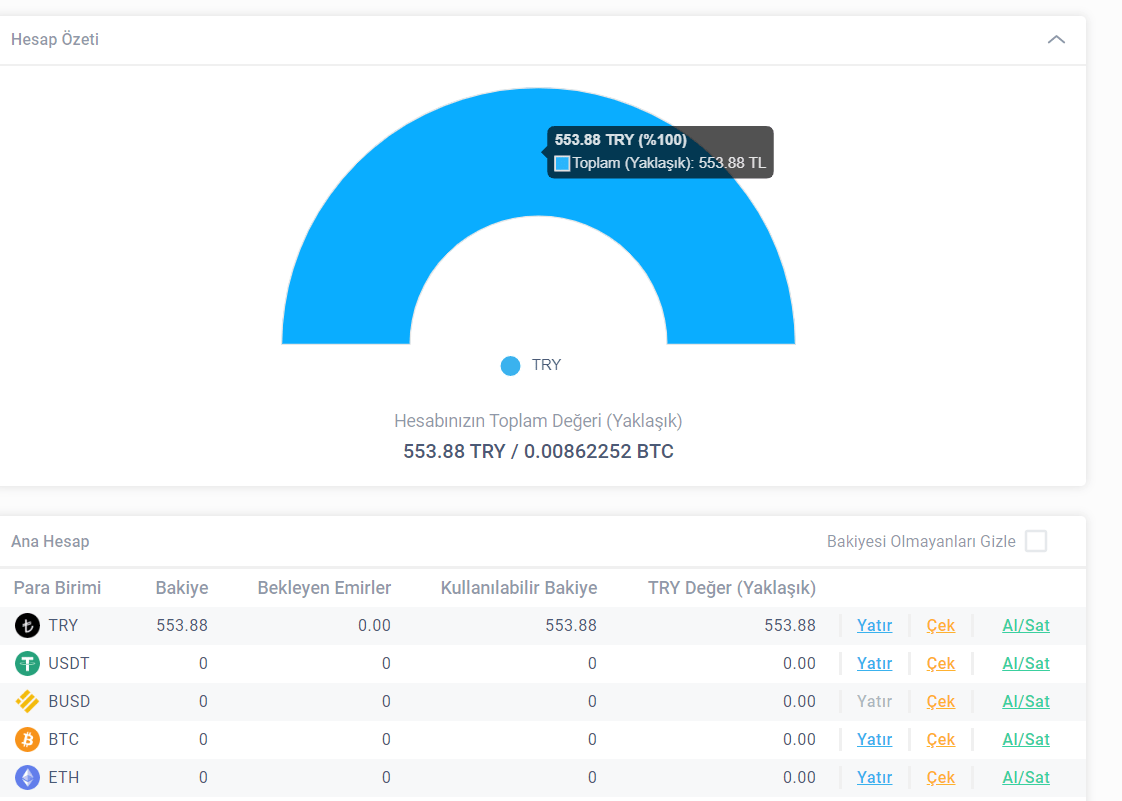Click the Ethereum ETH icon
The image size is (1122, 801).
(x=27, y=777)
